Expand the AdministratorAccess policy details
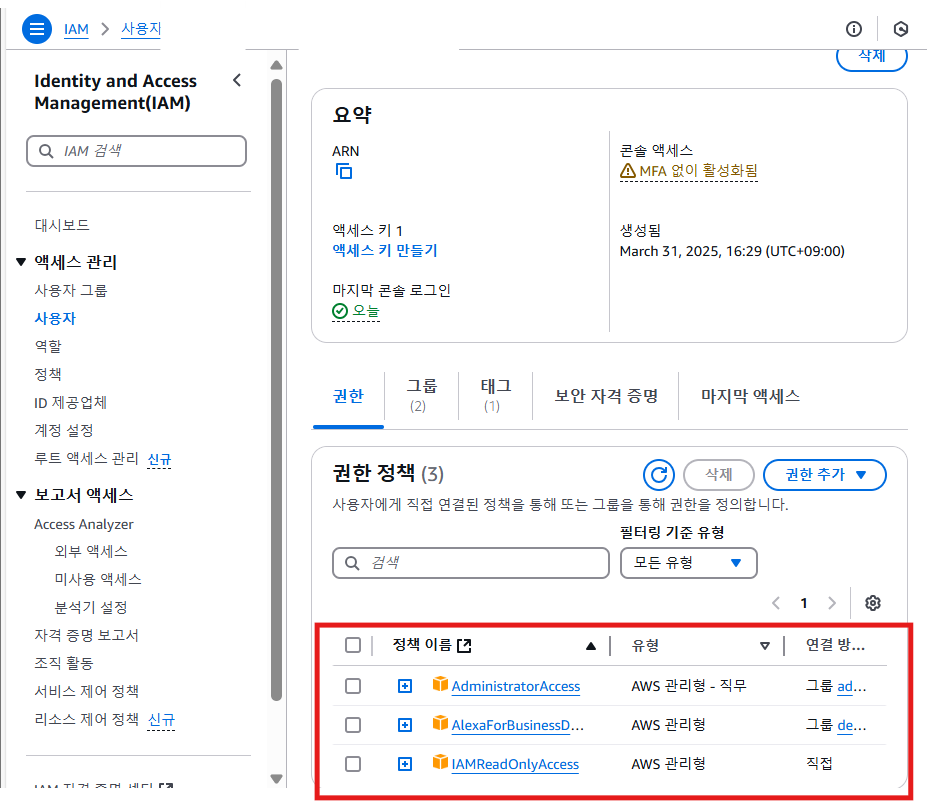This screenshot has height=801, width=927. (405, 686)
